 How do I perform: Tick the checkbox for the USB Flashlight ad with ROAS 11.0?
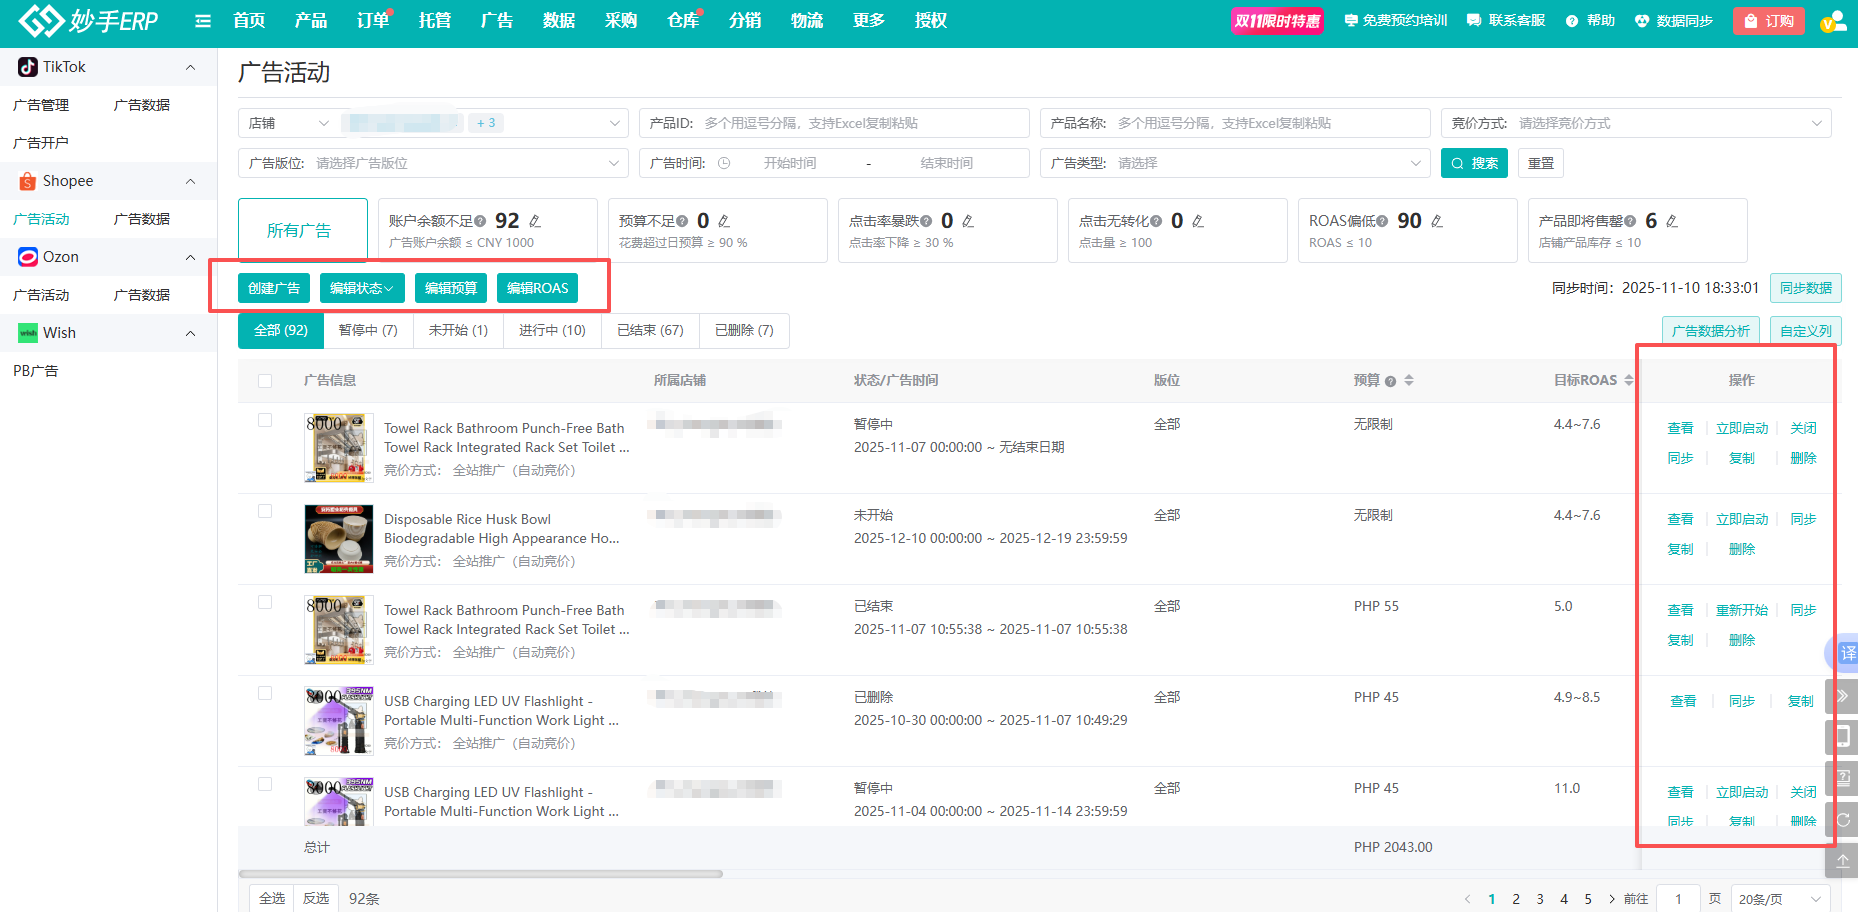point(265,784)
